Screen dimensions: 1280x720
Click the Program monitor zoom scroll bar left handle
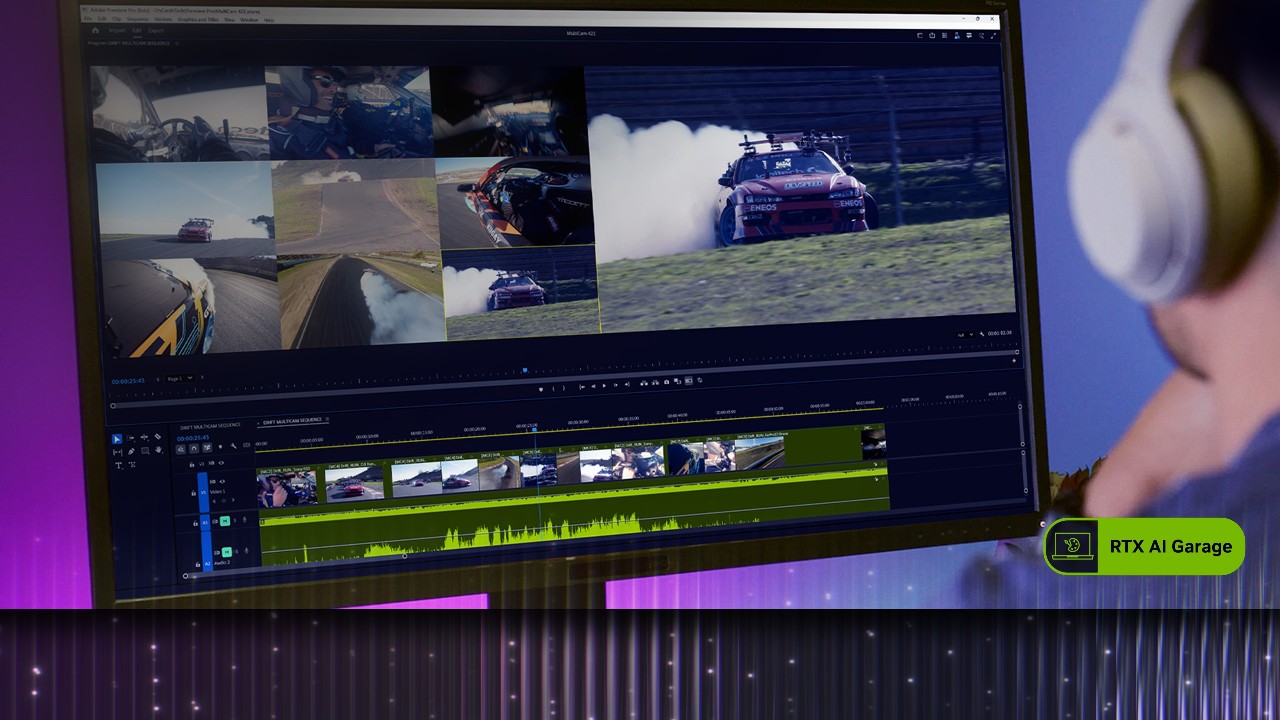tap(113, 405)
